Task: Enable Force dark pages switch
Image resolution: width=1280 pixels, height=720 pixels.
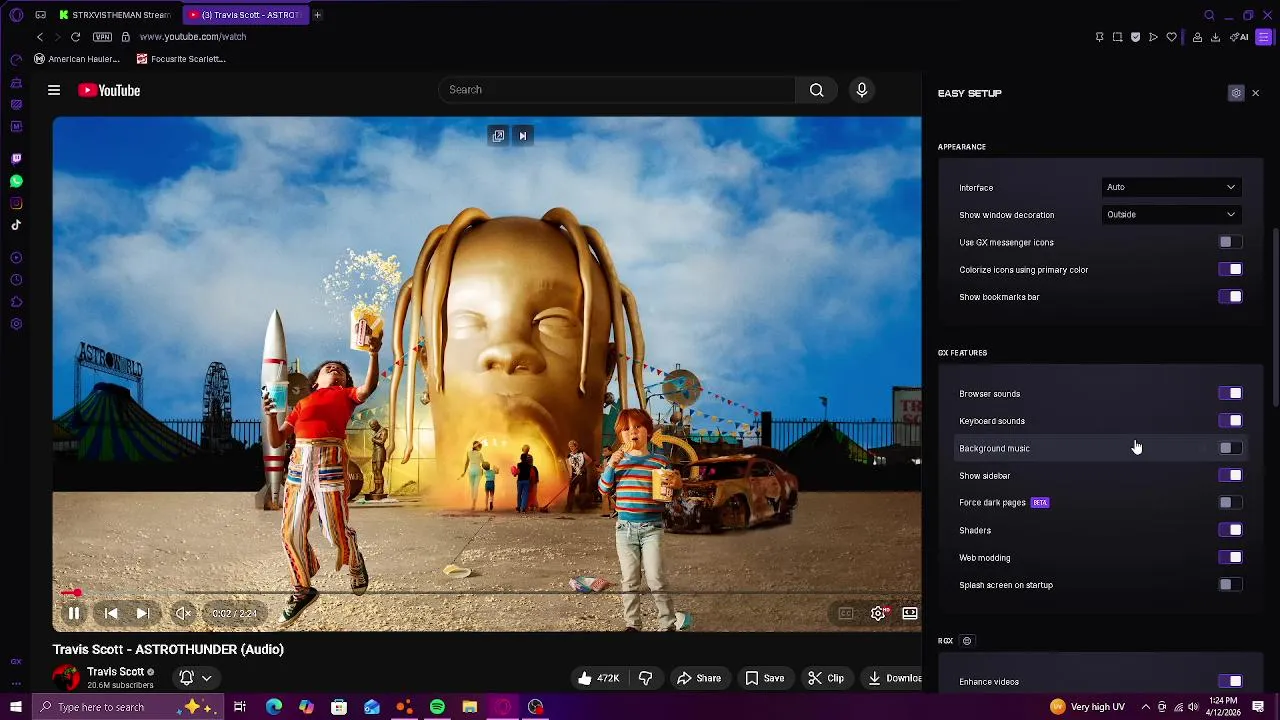Action: pyautogui.click(x=1230, y=502)
